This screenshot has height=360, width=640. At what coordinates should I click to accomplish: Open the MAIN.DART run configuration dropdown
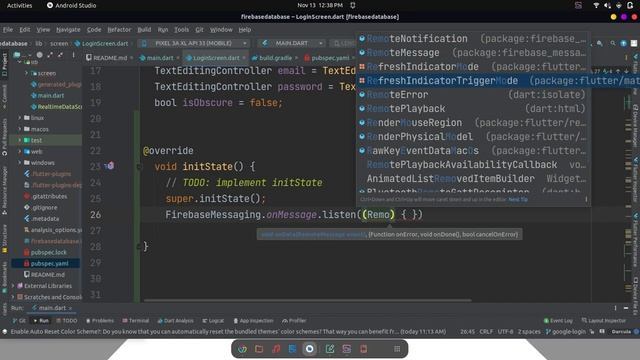(x=291, y=43)
